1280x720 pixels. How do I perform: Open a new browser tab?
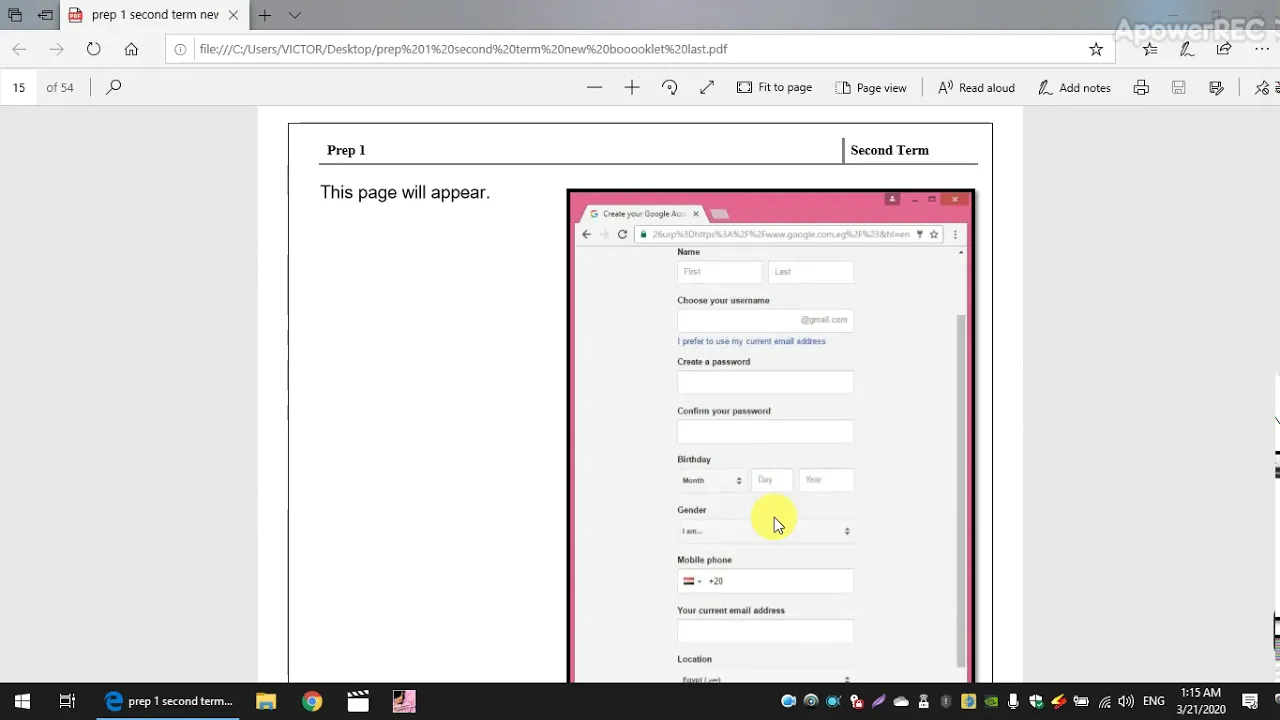(x=265, y=15)
